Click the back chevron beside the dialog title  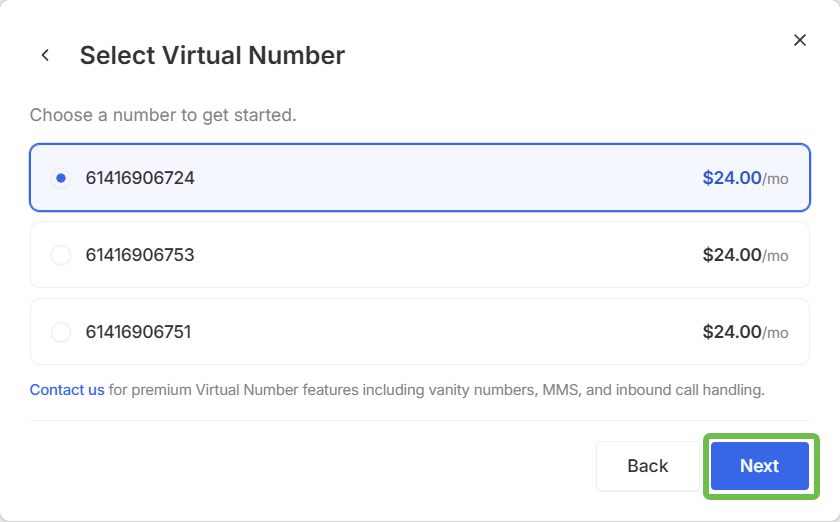46,55
